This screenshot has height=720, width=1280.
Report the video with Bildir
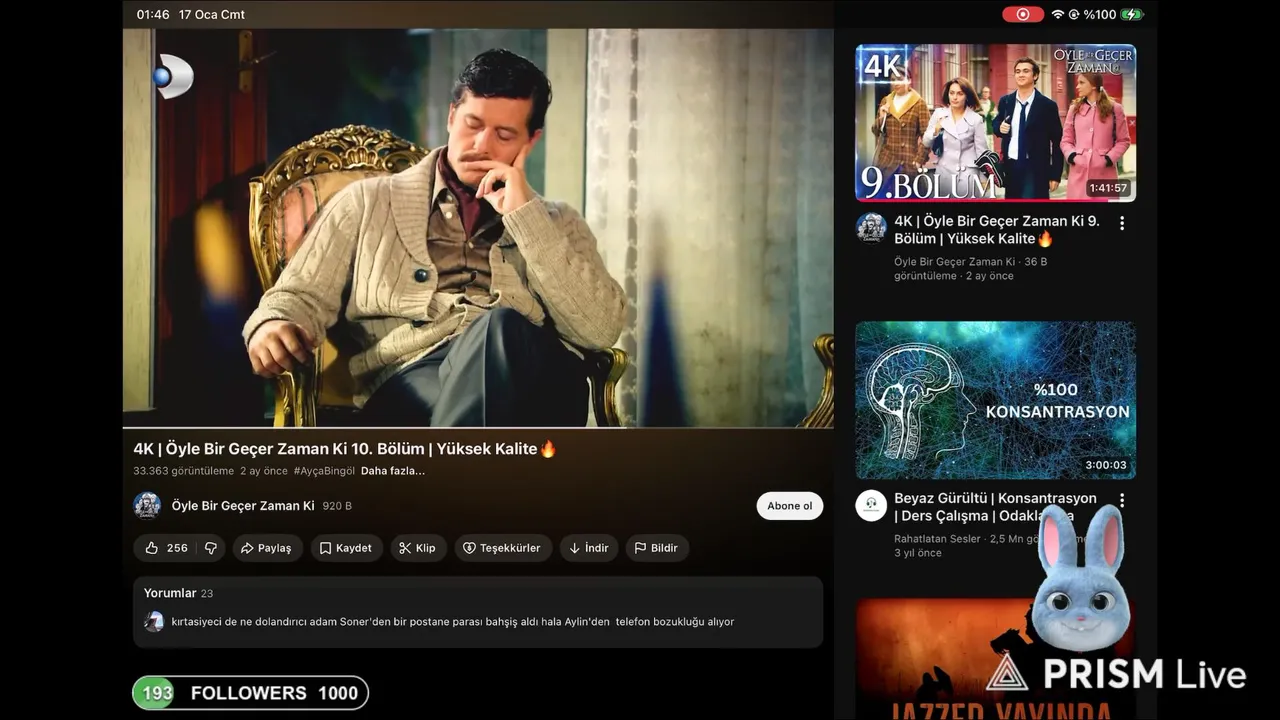[x=657, y=548]
